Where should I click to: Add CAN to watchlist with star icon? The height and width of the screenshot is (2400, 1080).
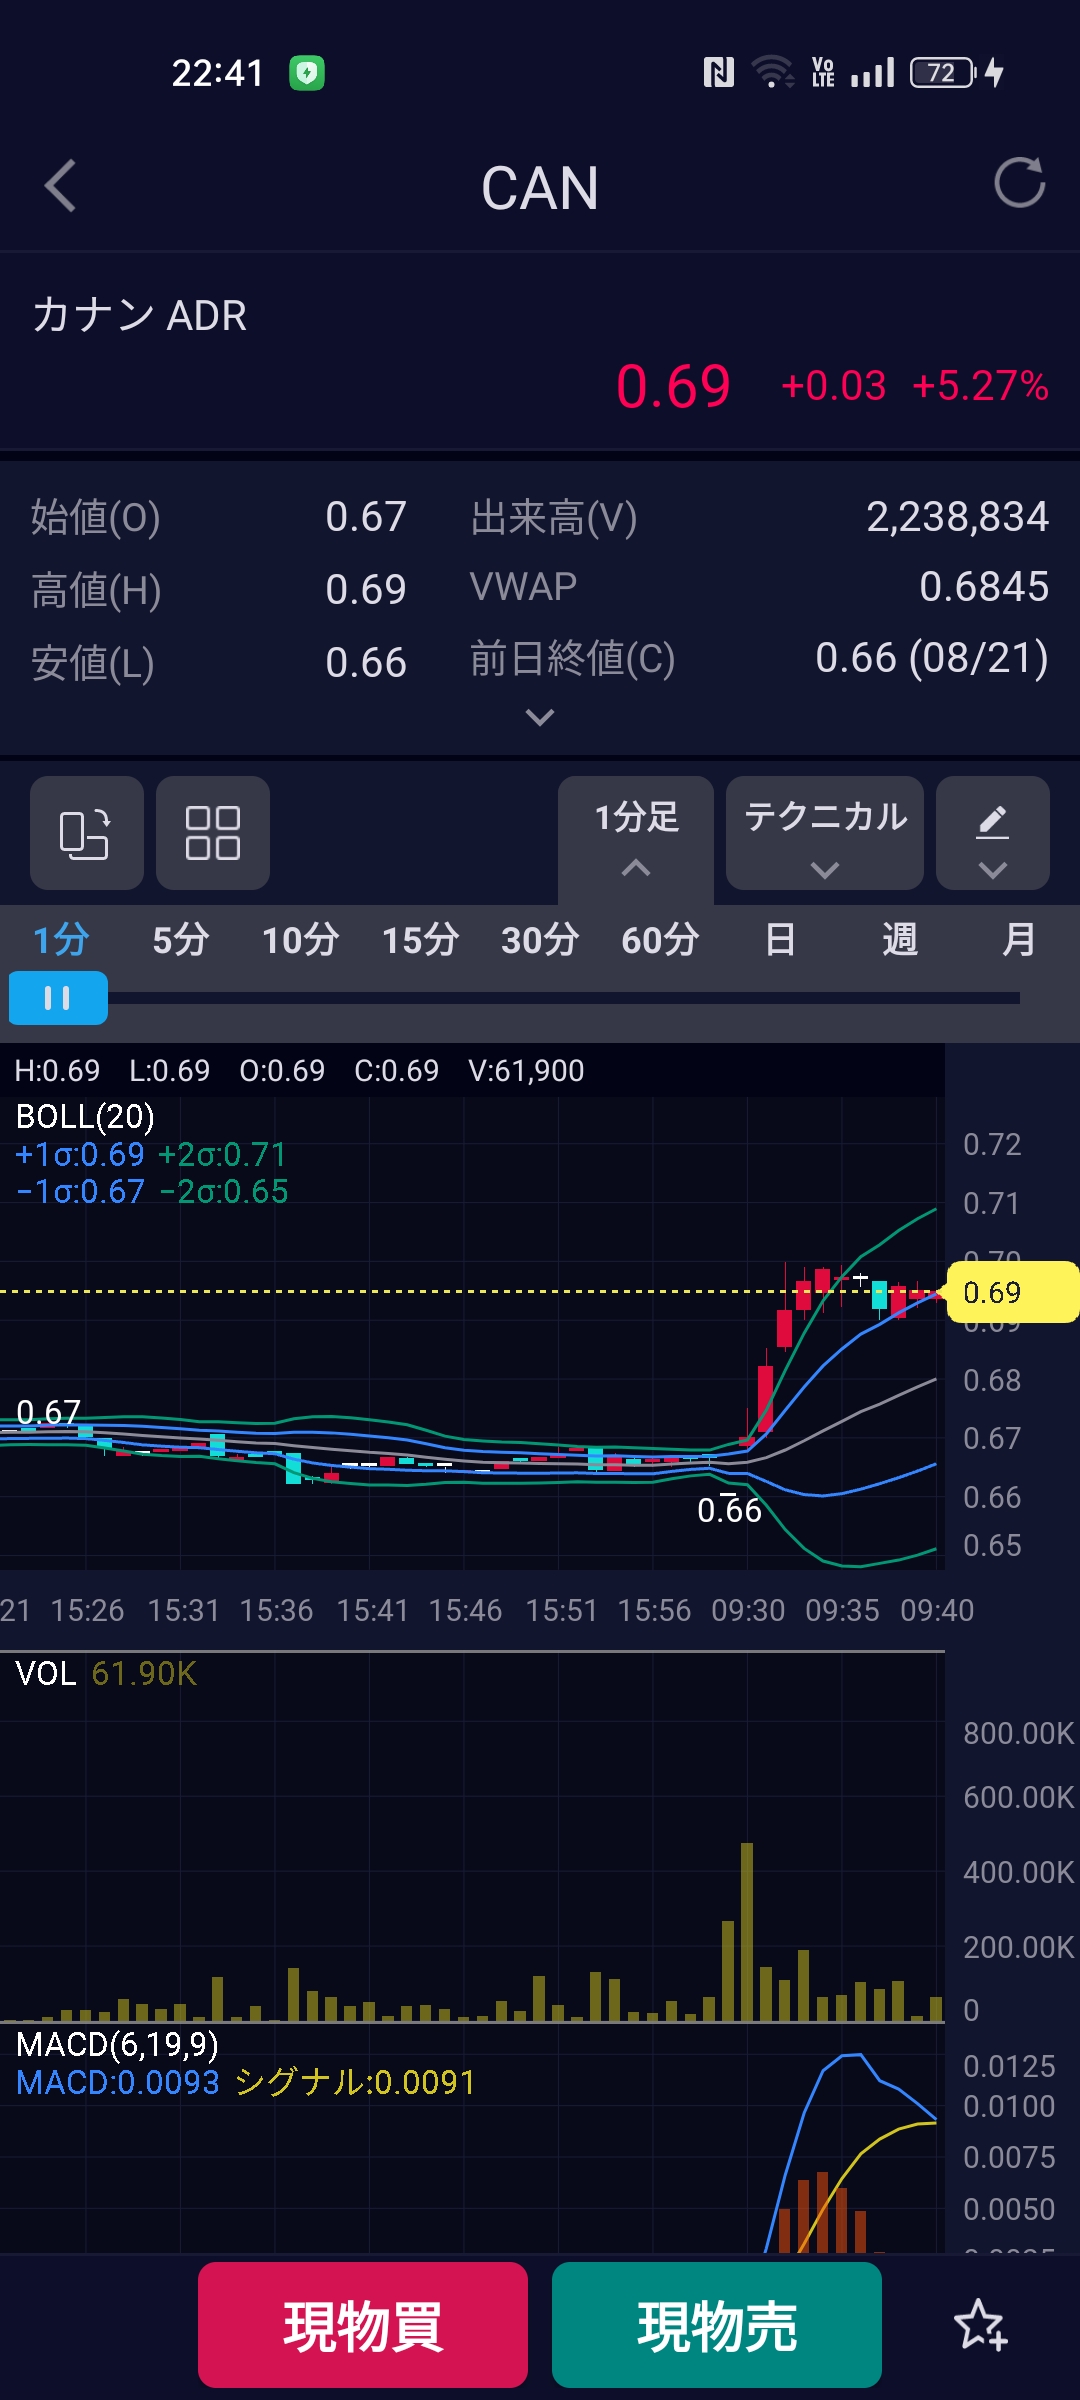[x=980, y=2324]
